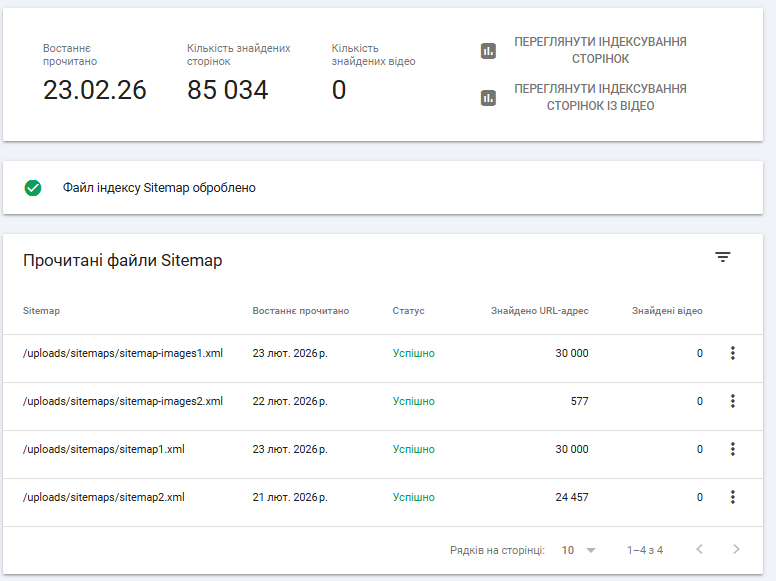The height and width of the screenshot is (581, 776).
Task: Click bar chart icon beside 'Переглянути індексування сторінок'
Action: (488, 51)
